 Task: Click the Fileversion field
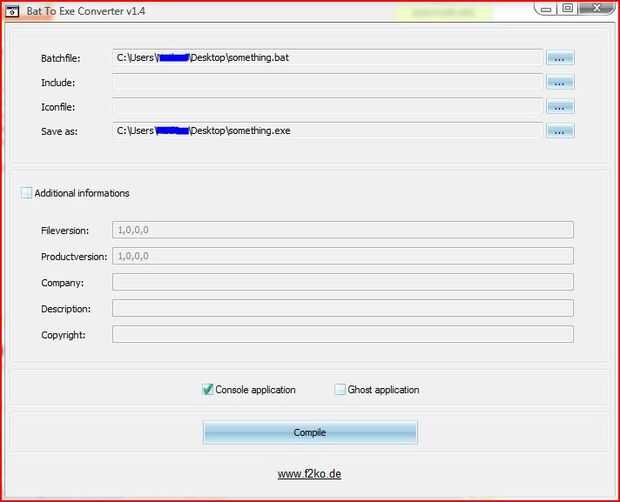pos(342,230)
